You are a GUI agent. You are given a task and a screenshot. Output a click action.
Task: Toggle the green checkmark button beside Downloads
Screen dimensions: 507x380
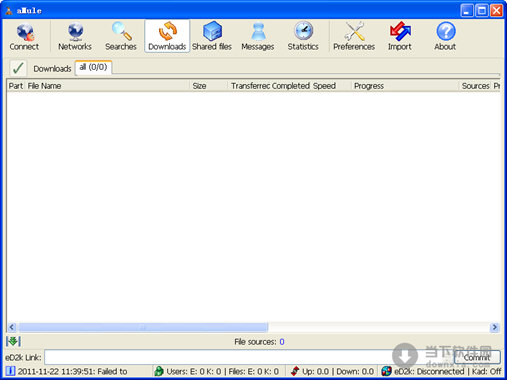(18, 68)
